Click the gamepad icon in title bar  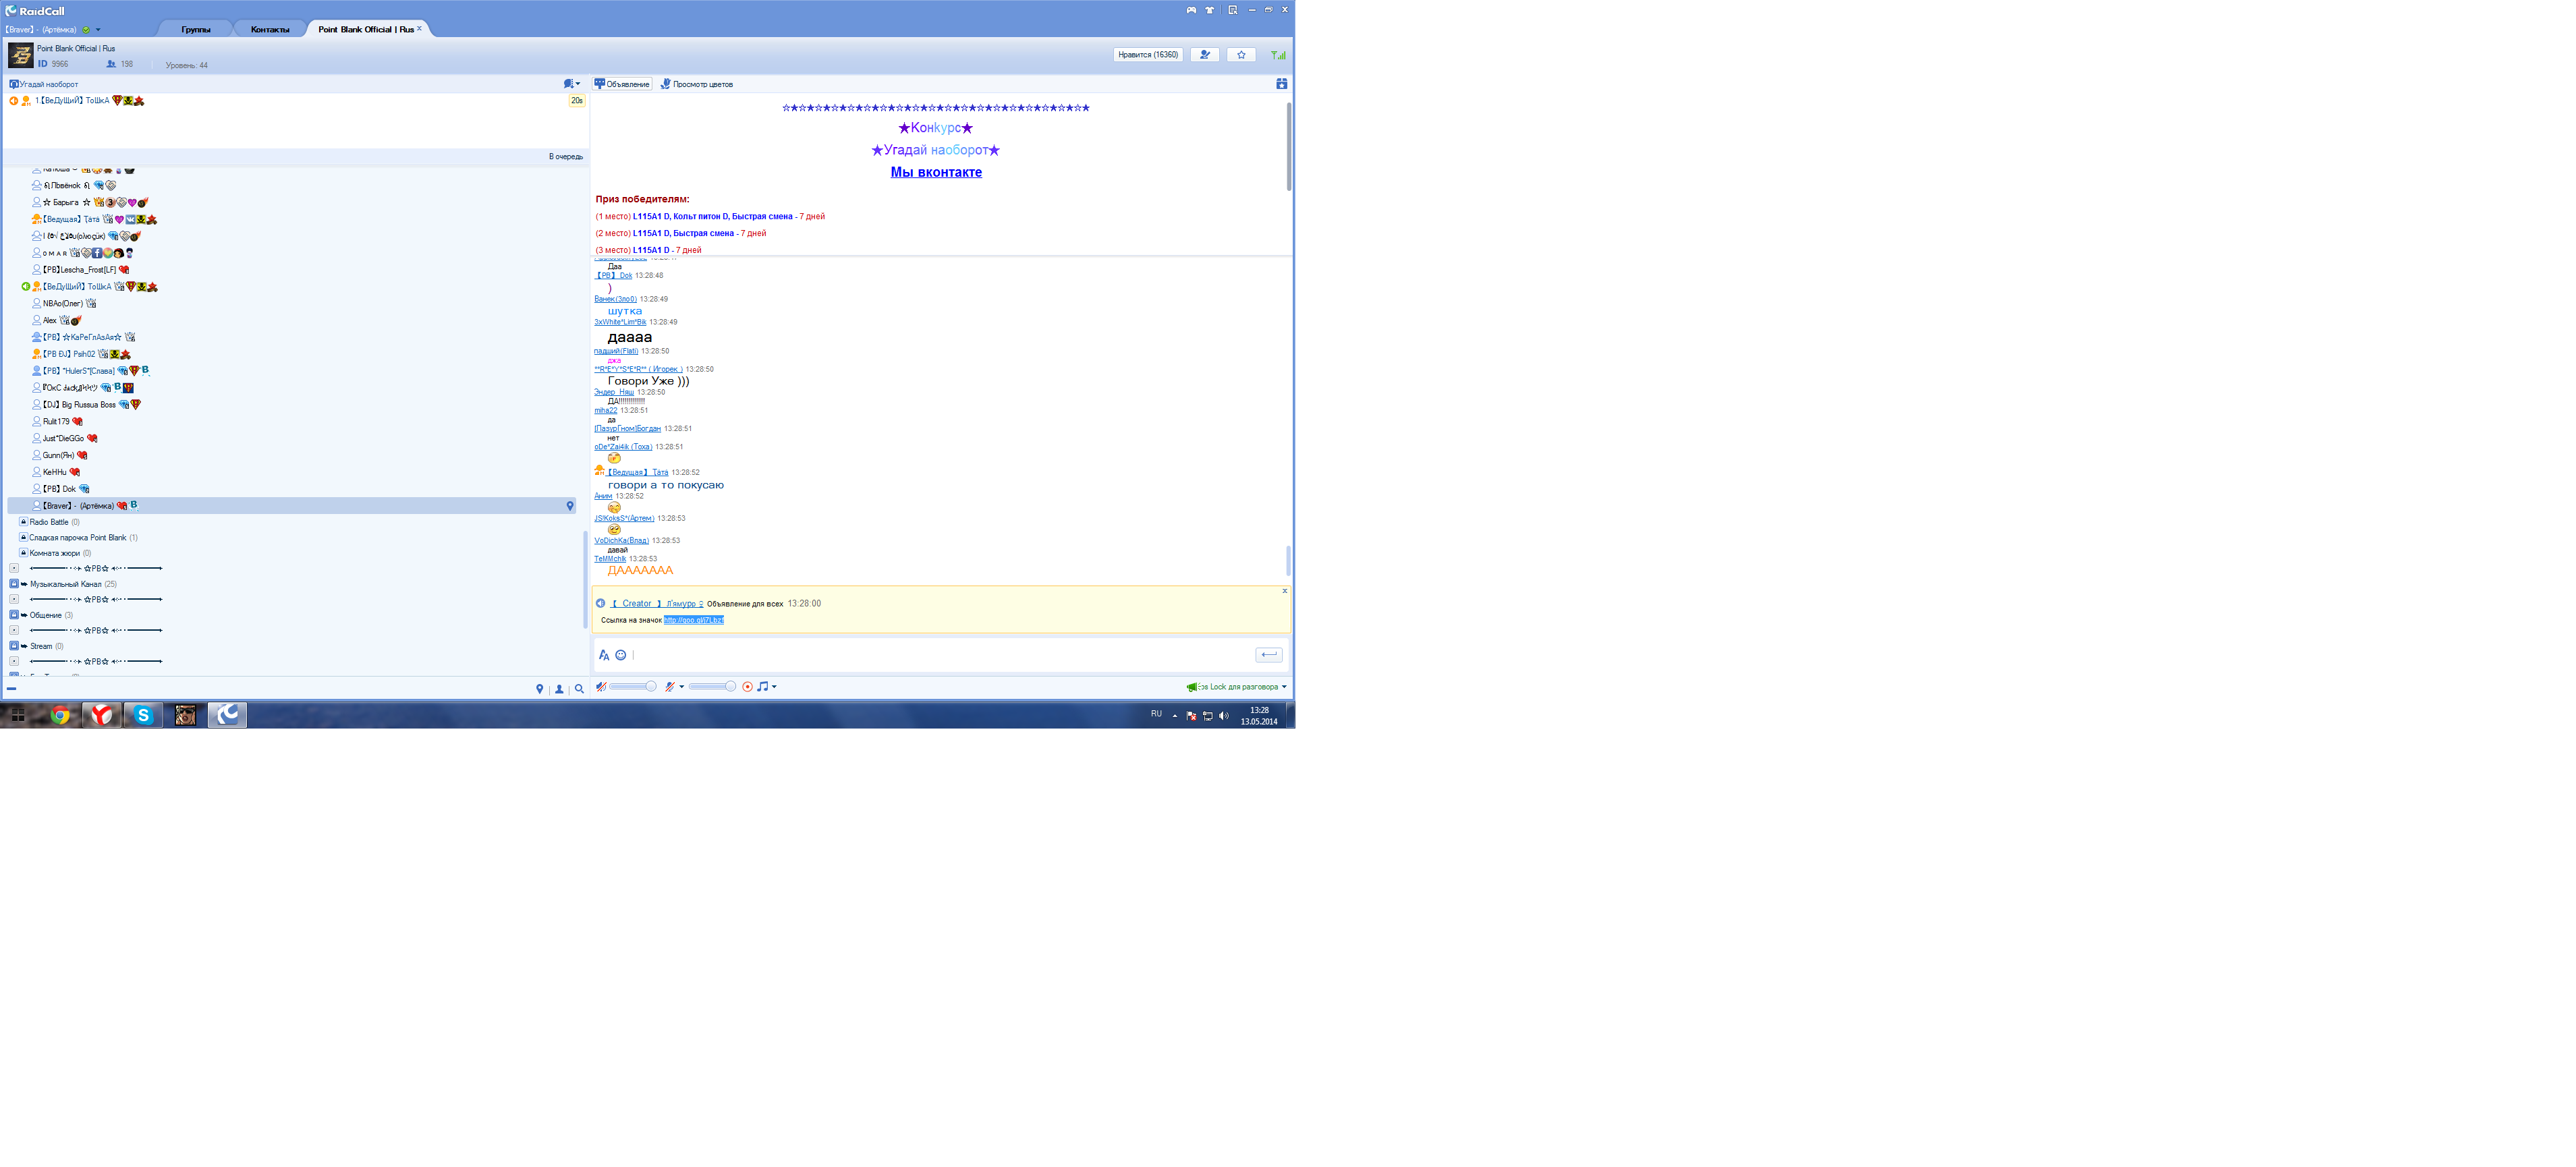coord(1191,10)
